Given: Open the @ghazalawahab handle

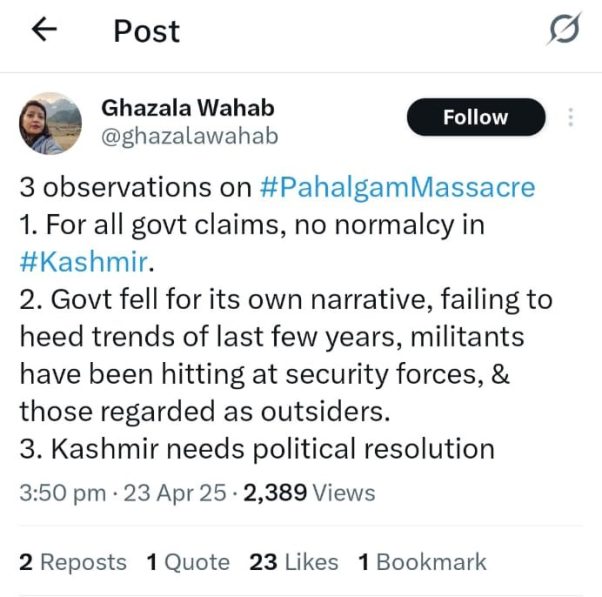Looking at the screenshot, I should [190, 136].
